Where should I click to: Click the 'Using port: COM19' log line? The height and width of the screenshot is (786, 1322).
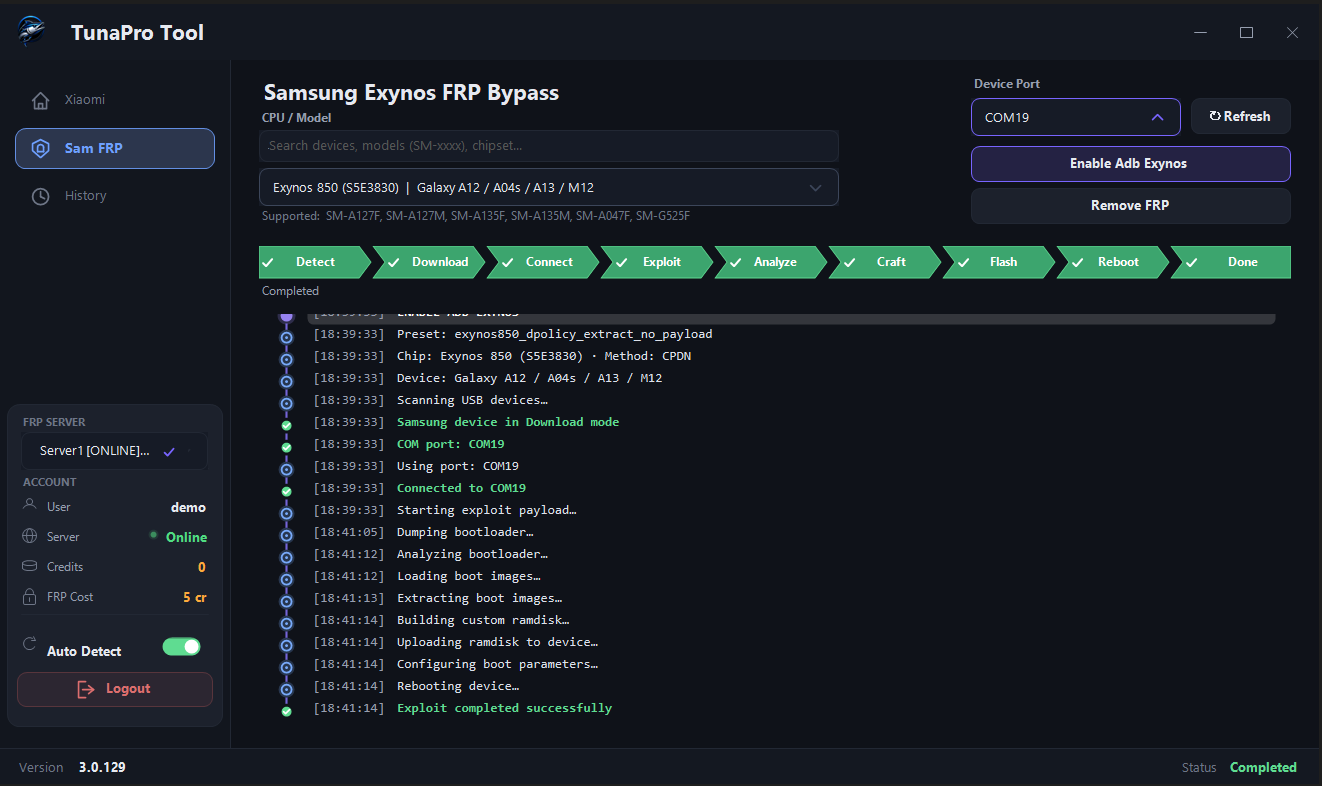458,467
